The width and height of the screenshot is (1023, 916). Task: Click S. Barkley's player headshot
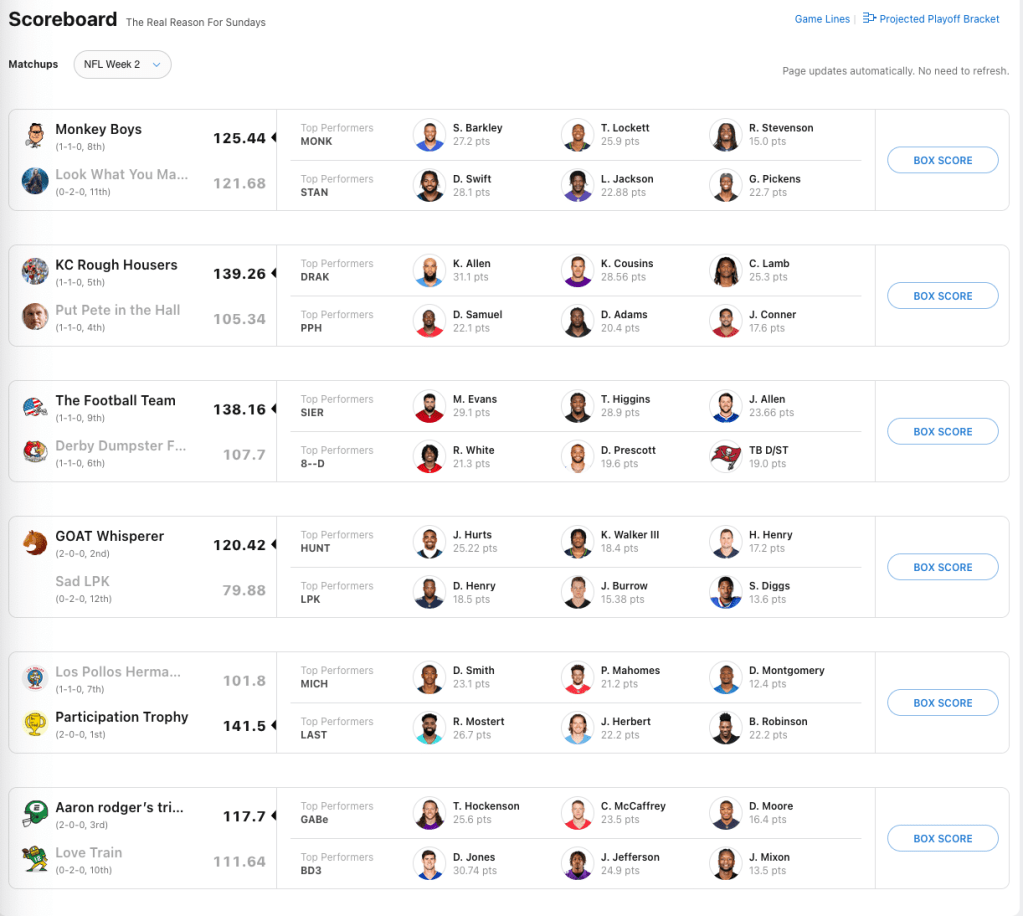[x=429, y=135]
